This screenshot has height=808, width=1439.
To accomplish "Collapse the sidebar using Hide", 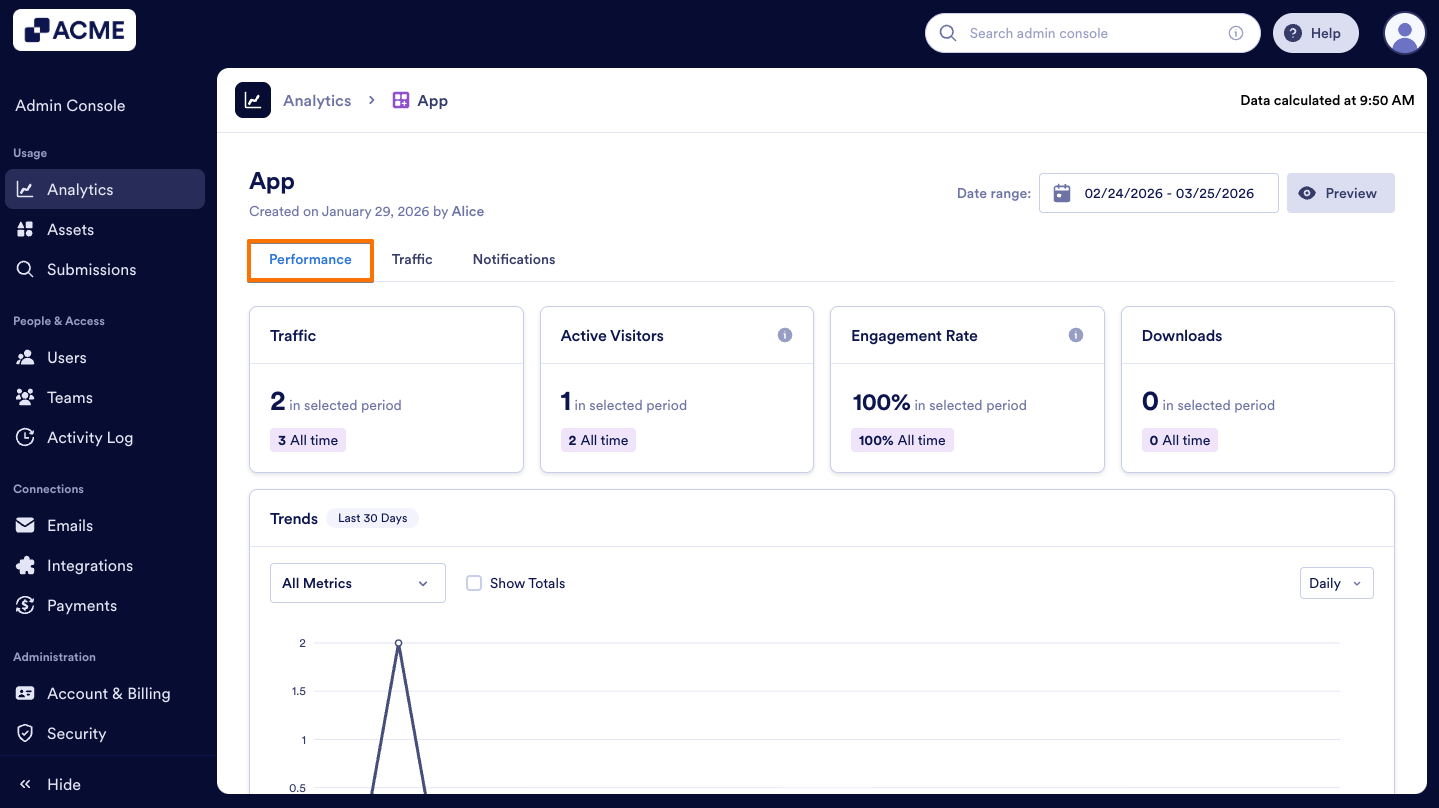I will [47, 784].
